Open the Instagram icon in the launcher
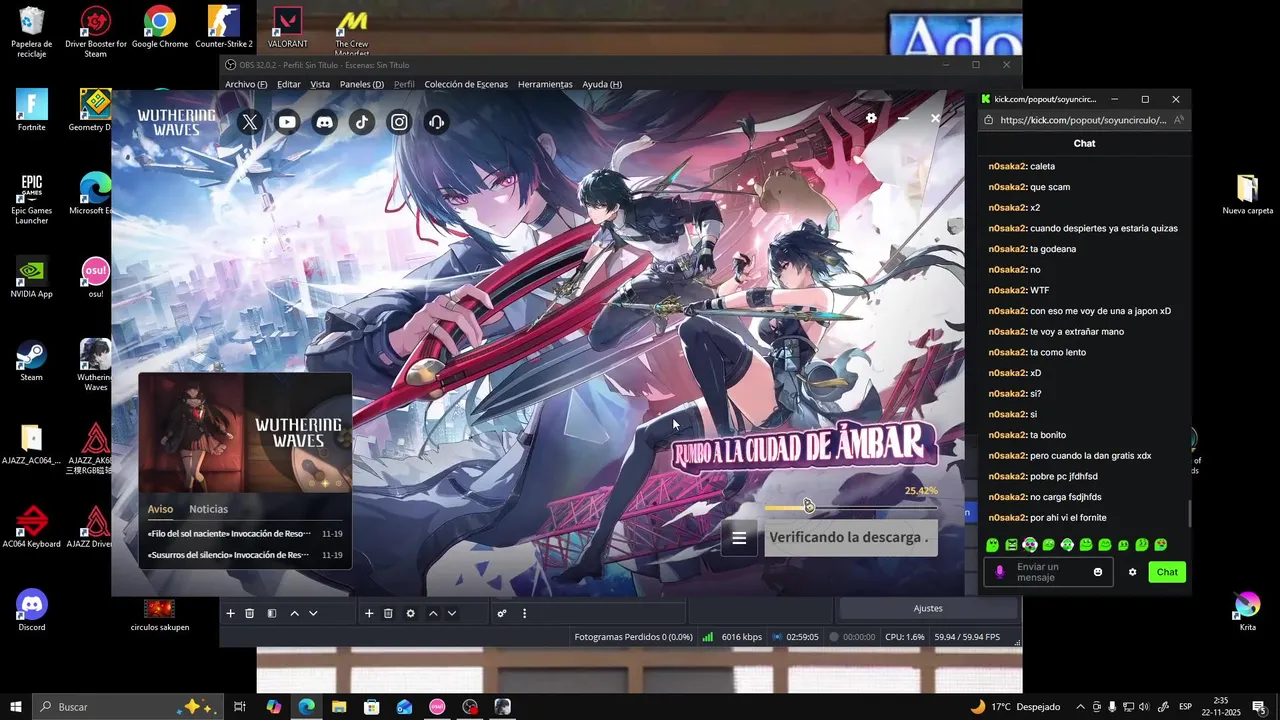The width and height of the screenshot is (1280, 720). point(399,122)
